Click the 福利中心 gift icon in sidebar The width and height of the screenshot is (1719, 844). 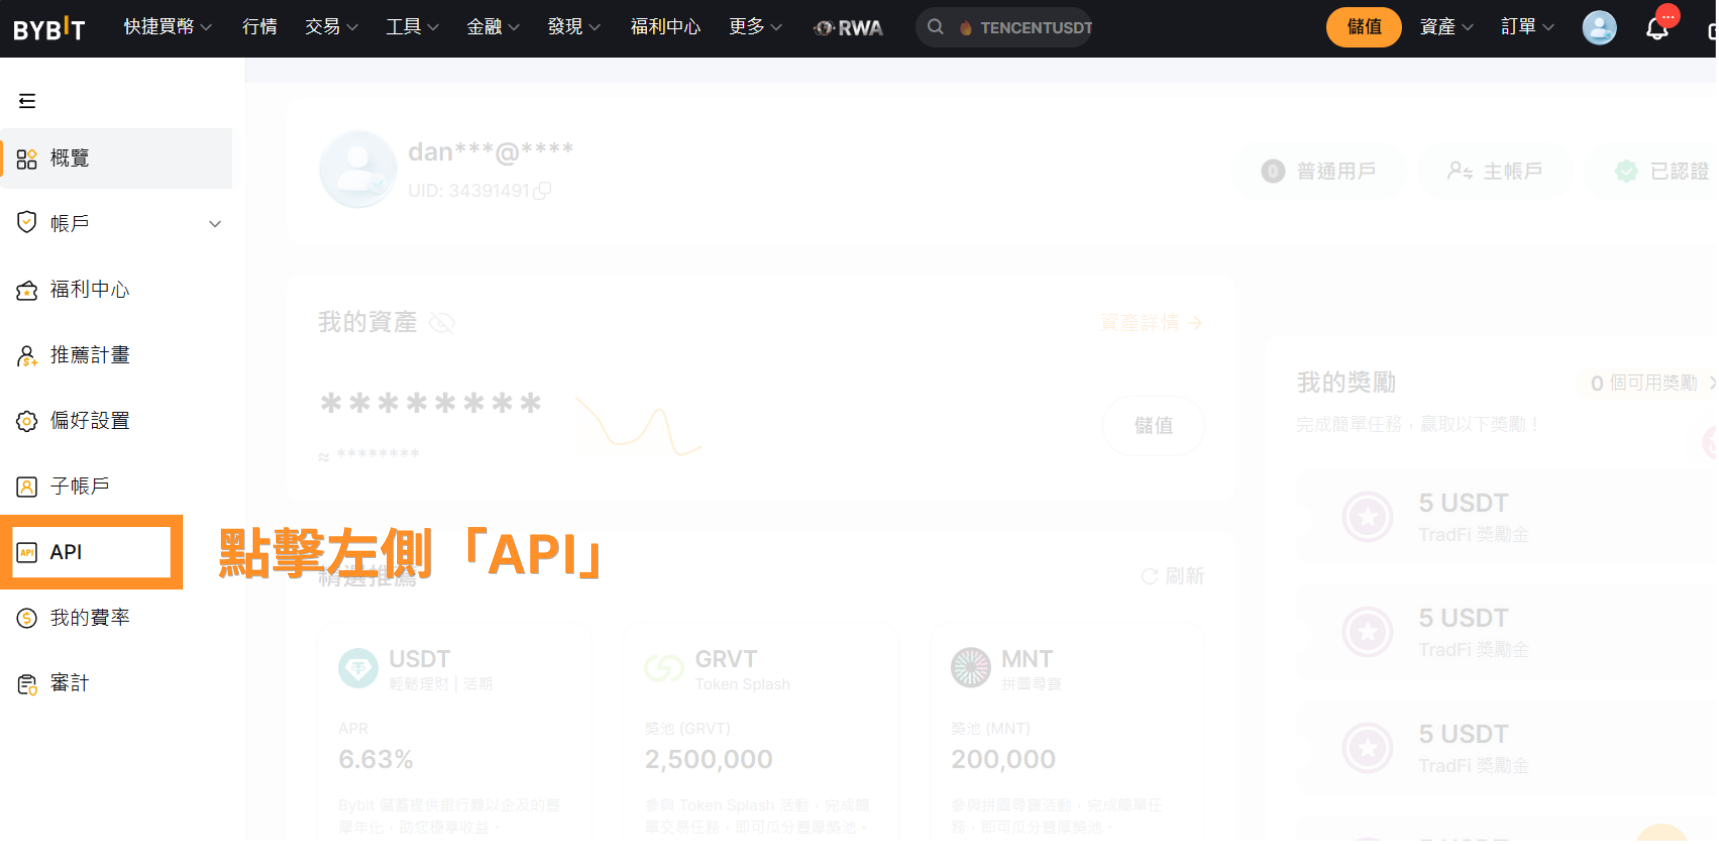click(27, 291)
